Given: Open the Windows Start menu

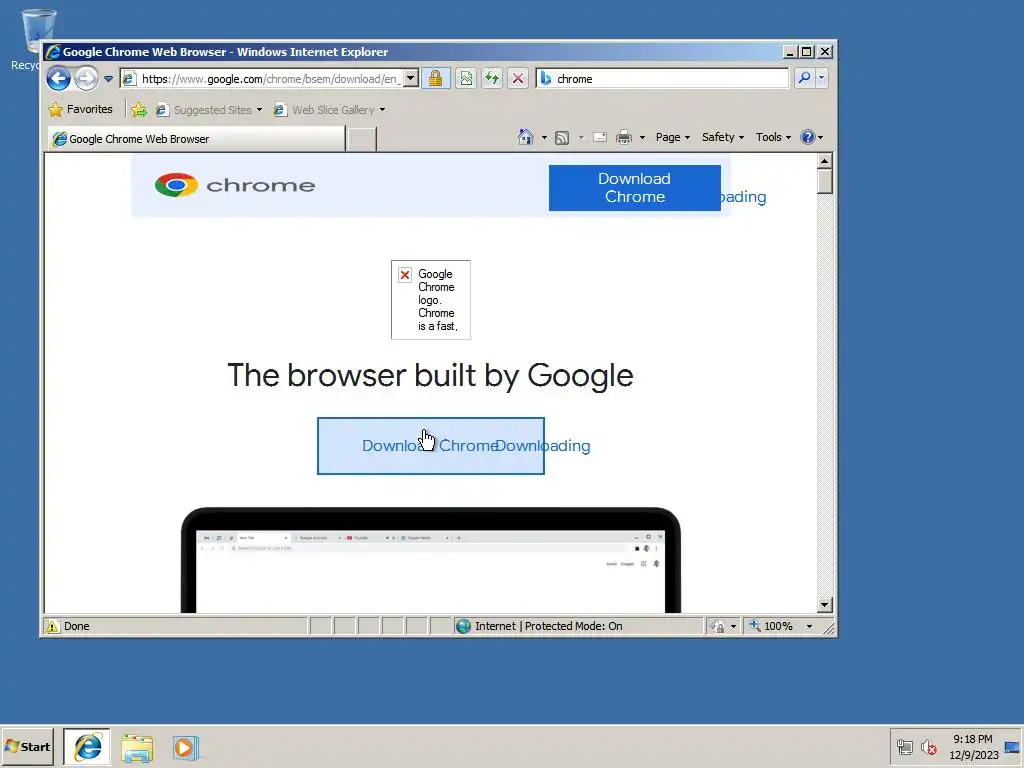Looking at the screenshot, I should click(x=27, y=747).
